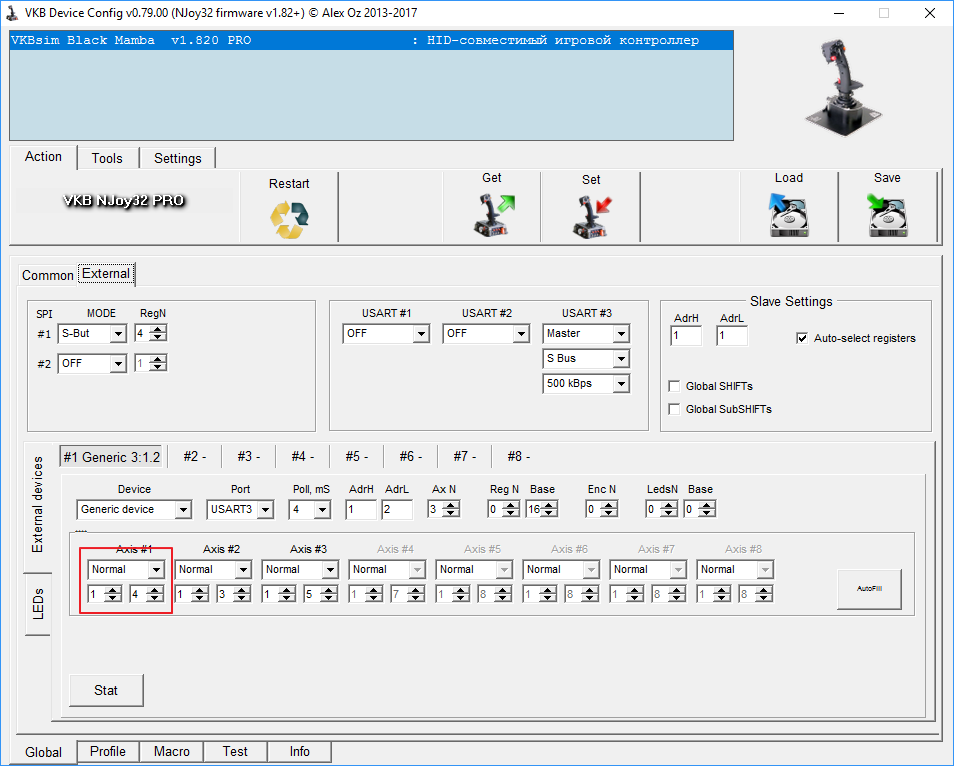Open the External devices vertical tab
This screenshot has height=766, width=954.
tap(38, 504)
